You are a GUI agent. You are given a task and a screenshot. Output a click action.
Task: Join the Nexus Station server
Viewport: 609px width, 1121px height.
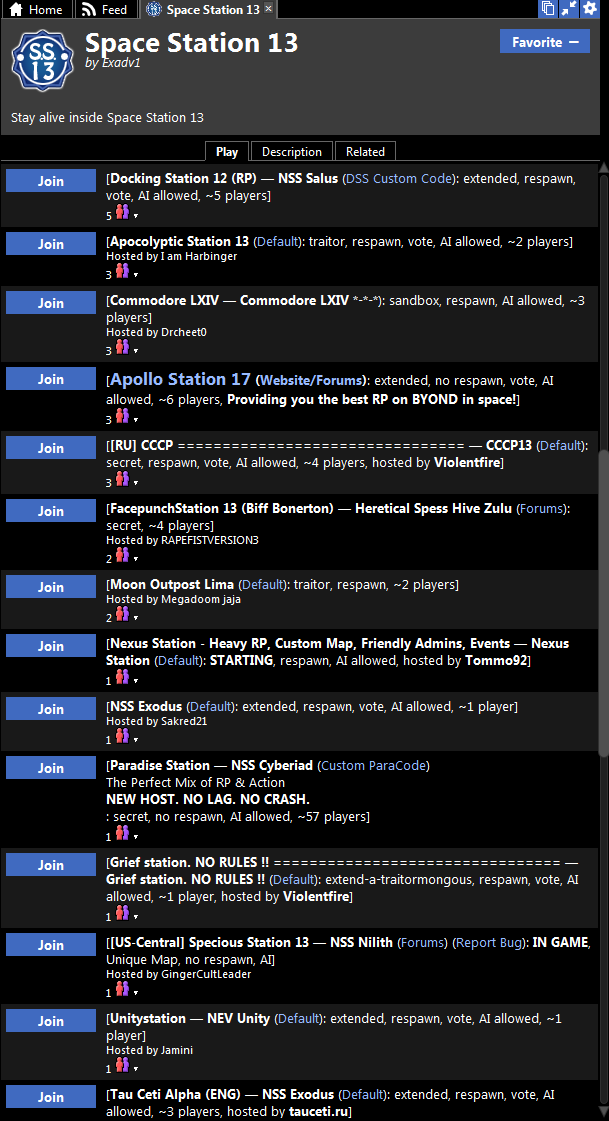(51, 646)
